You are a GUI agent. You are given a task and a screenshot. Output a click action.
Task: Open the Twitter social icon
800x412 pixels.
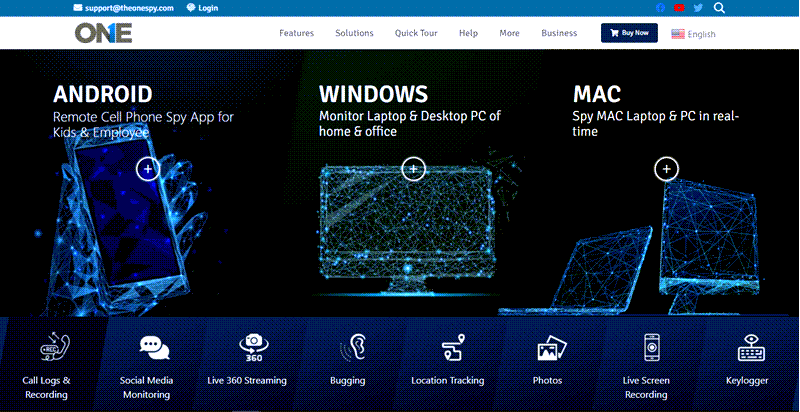tap(698, 8)
